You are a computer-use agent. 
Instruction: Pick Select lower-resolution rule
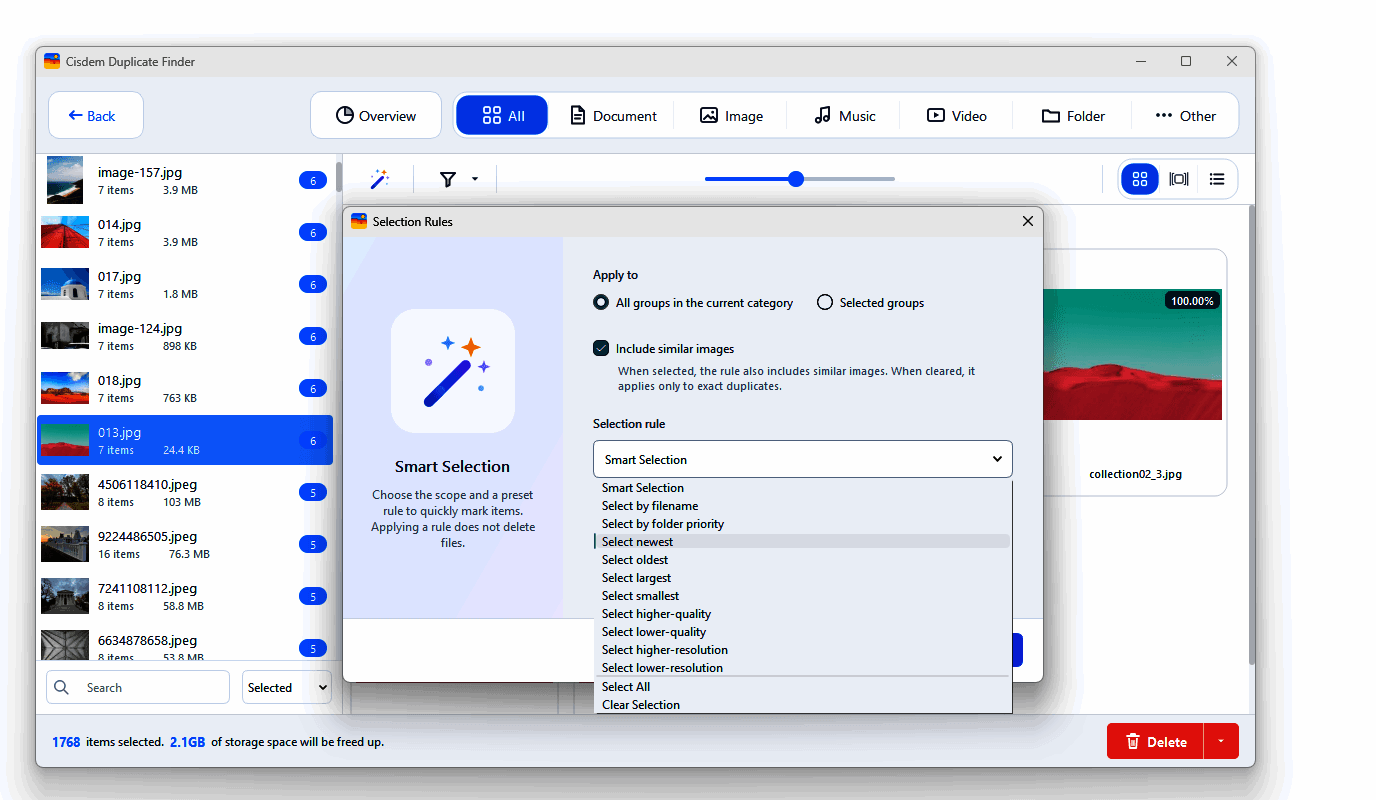(802, 668)
